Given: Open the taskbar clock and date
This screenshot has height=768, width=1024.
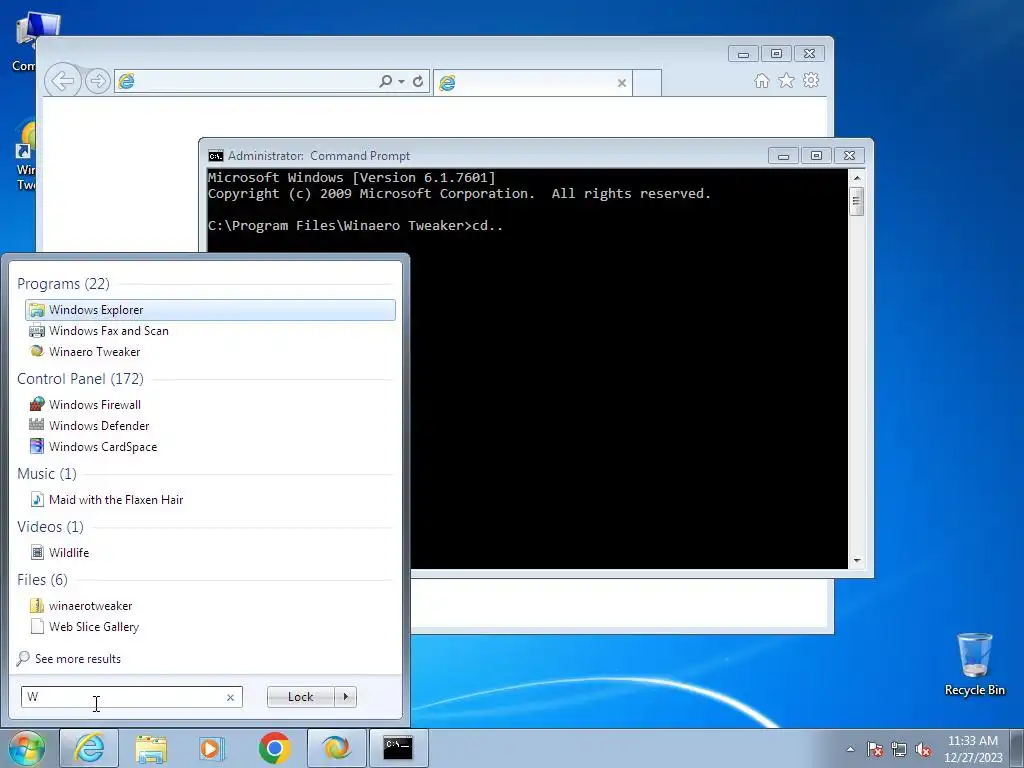Looking at the screenshot, I should pyautogui.click(x=973, y=749).
